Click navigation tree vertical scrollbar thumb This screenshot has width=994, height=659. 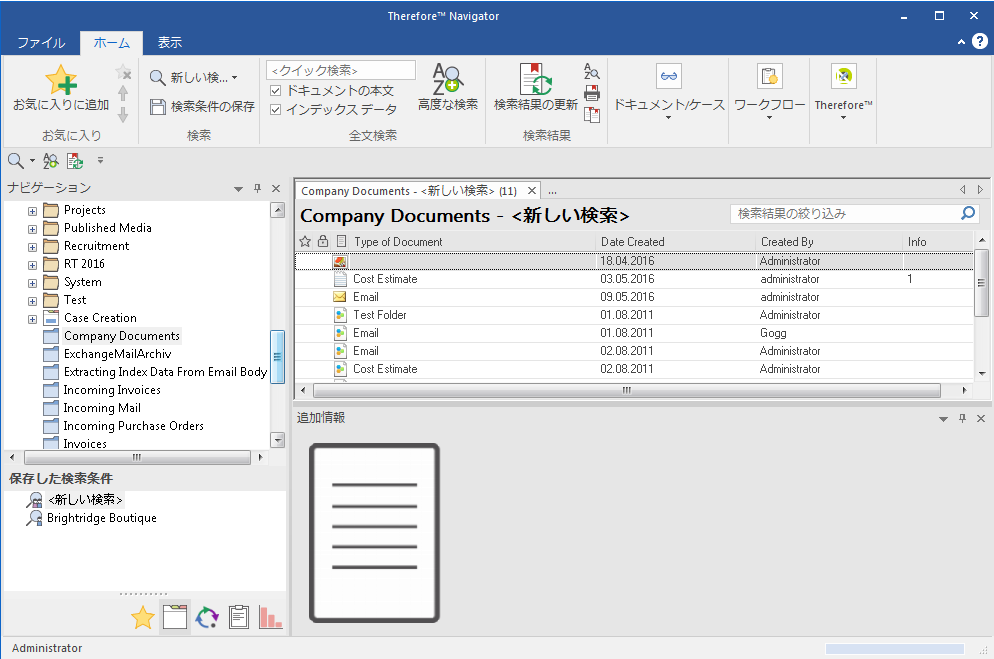pyautogui.click(x=277, y=357)
